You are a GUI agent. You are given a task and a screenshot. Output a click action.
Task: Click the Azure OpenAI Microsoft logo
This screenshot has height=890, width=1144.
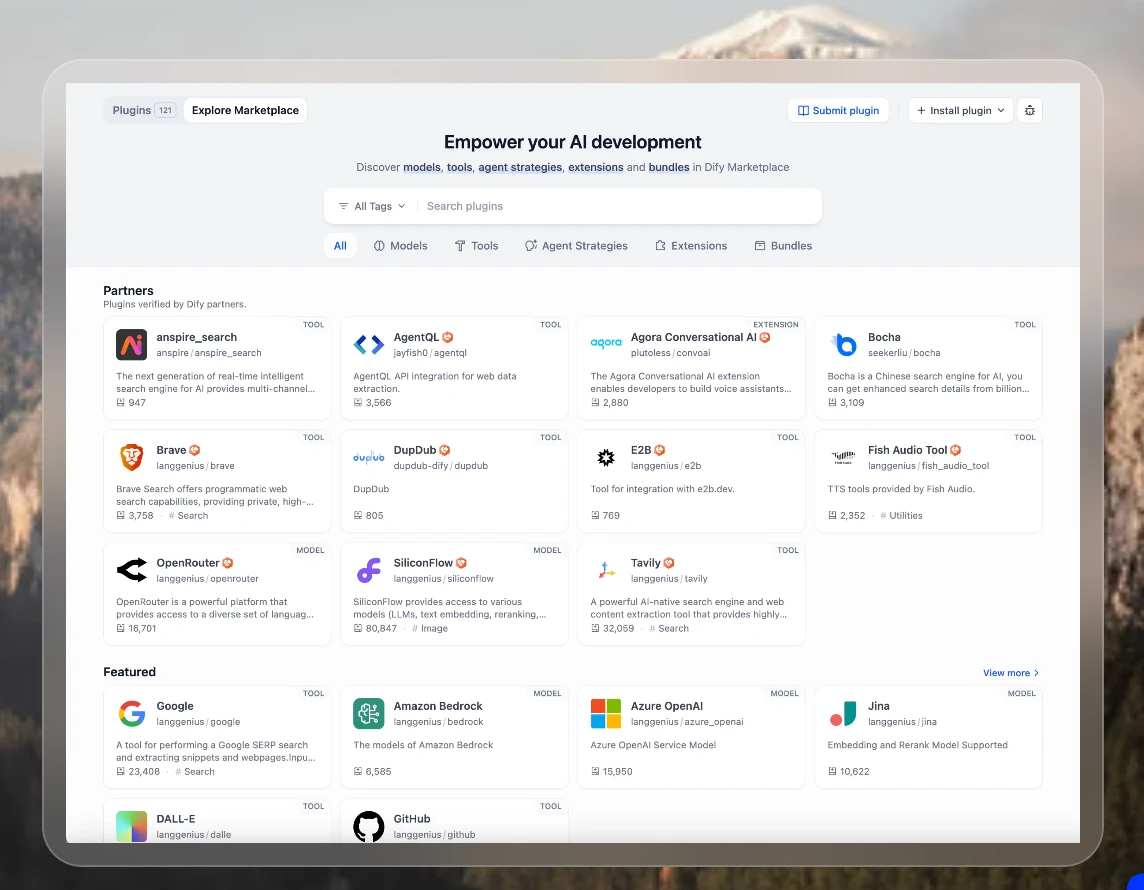tap(606, 713)
